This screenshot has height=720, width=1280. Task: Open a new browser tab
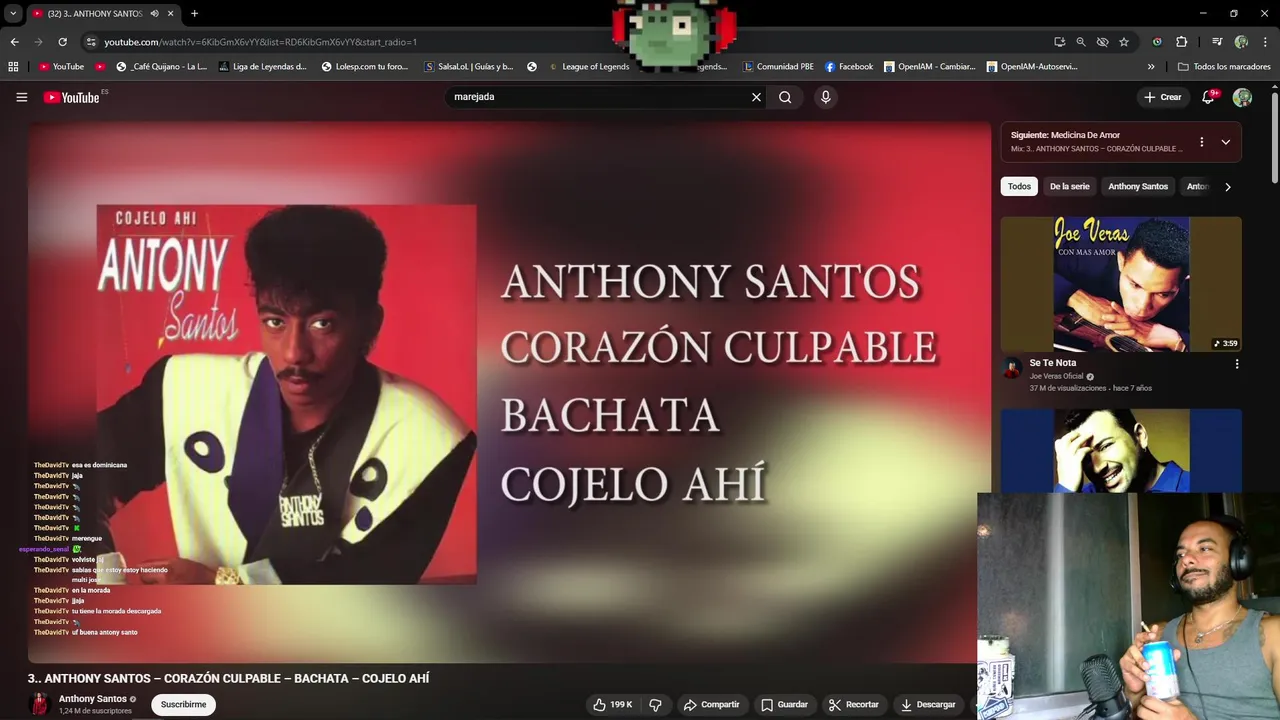point(194,14)
